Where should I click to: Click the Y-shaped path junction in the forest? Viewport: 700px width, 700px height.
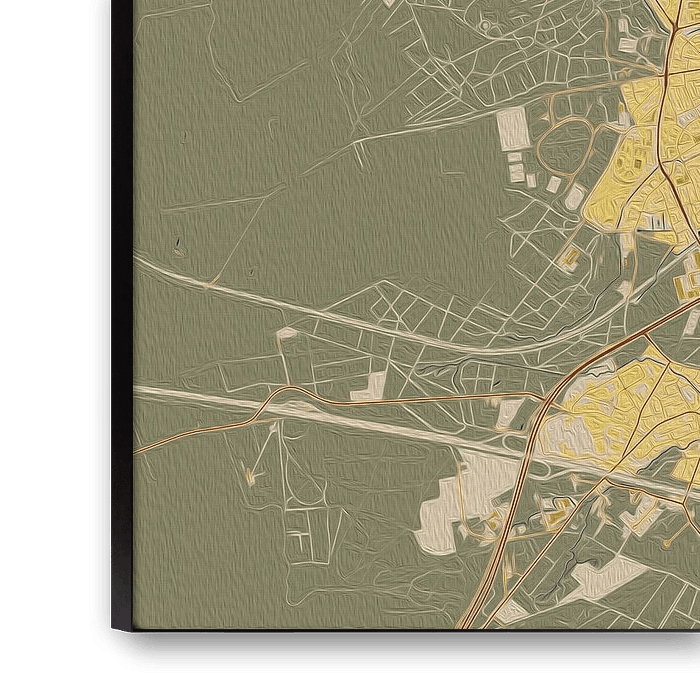356,149
